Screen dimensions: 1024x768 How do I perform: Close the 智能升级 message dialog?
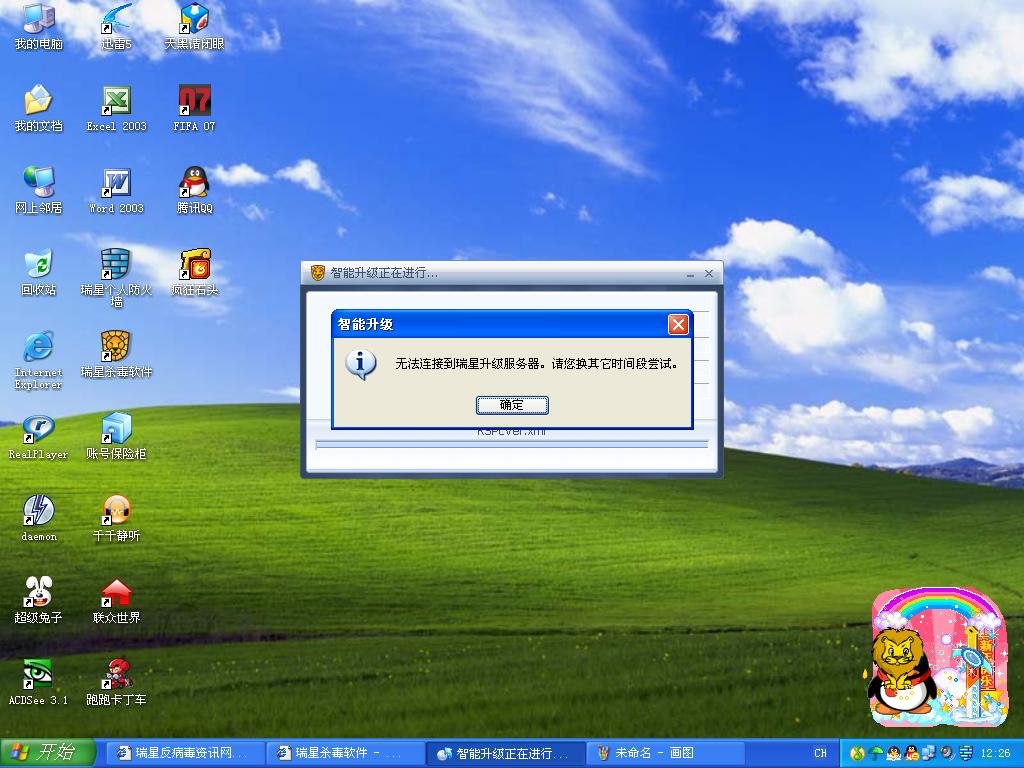tap(678, 324)
